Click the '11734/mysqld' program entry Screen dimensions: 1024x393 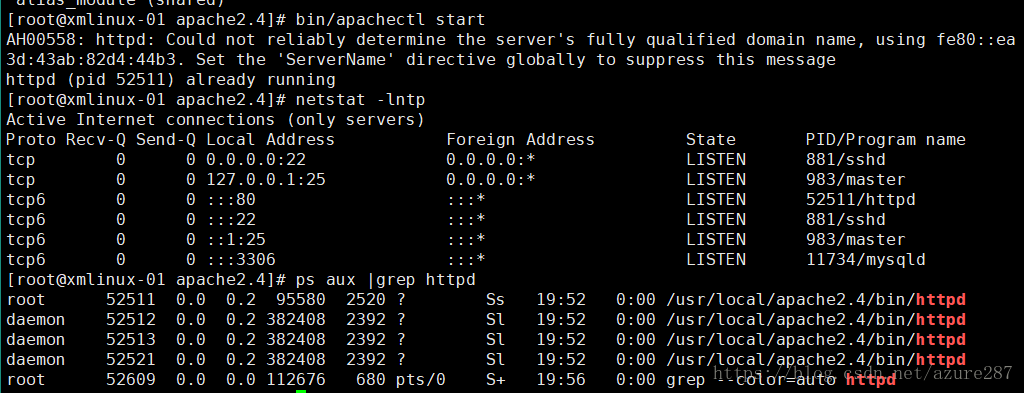coord(866,260)
